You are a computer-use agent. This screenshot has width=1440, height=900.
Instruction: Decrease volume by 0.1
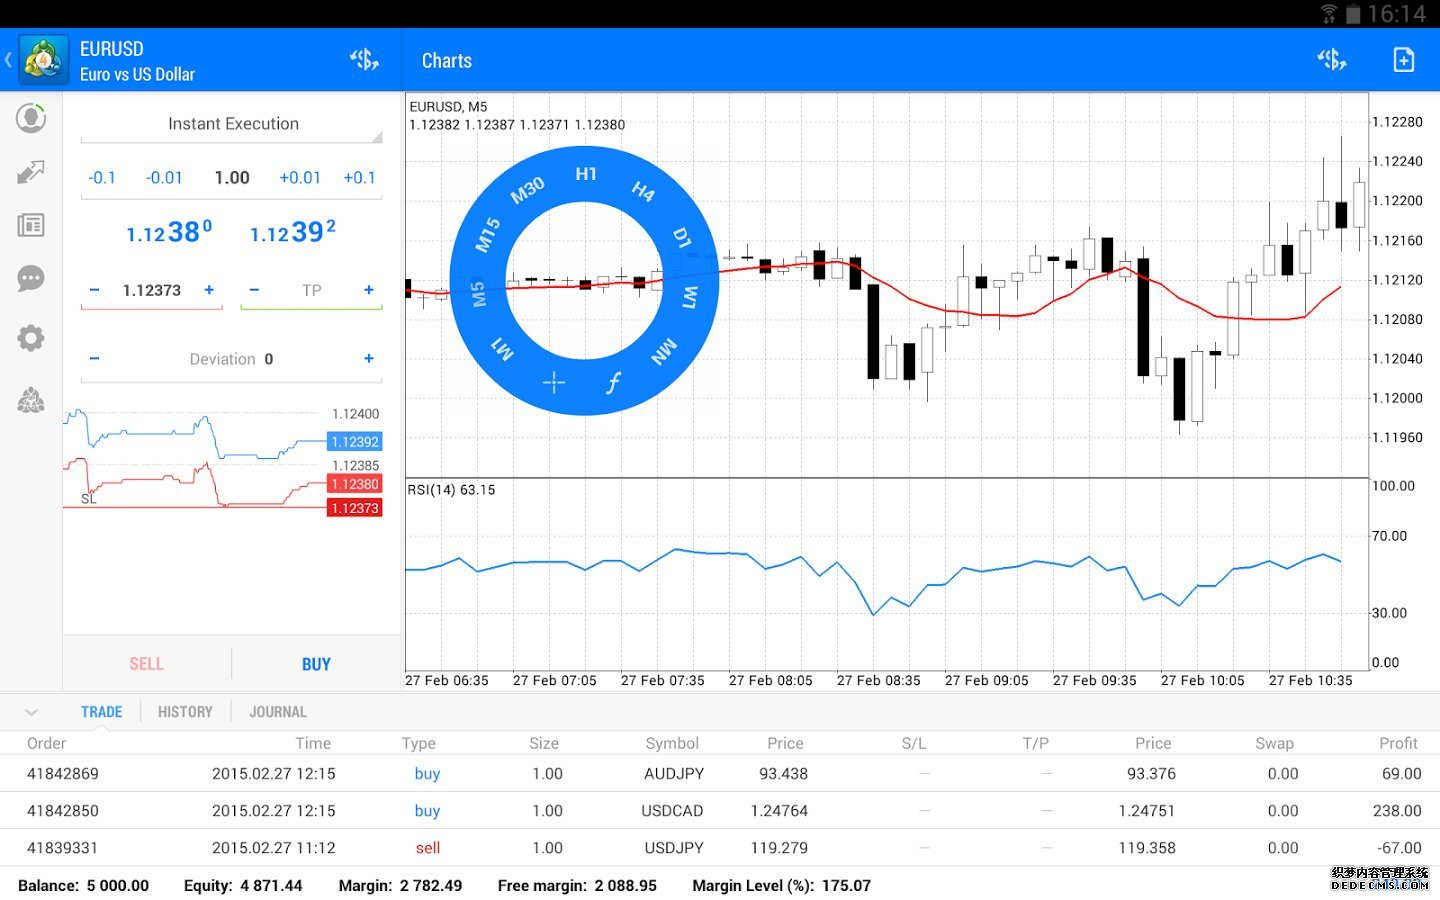[102, 178]
